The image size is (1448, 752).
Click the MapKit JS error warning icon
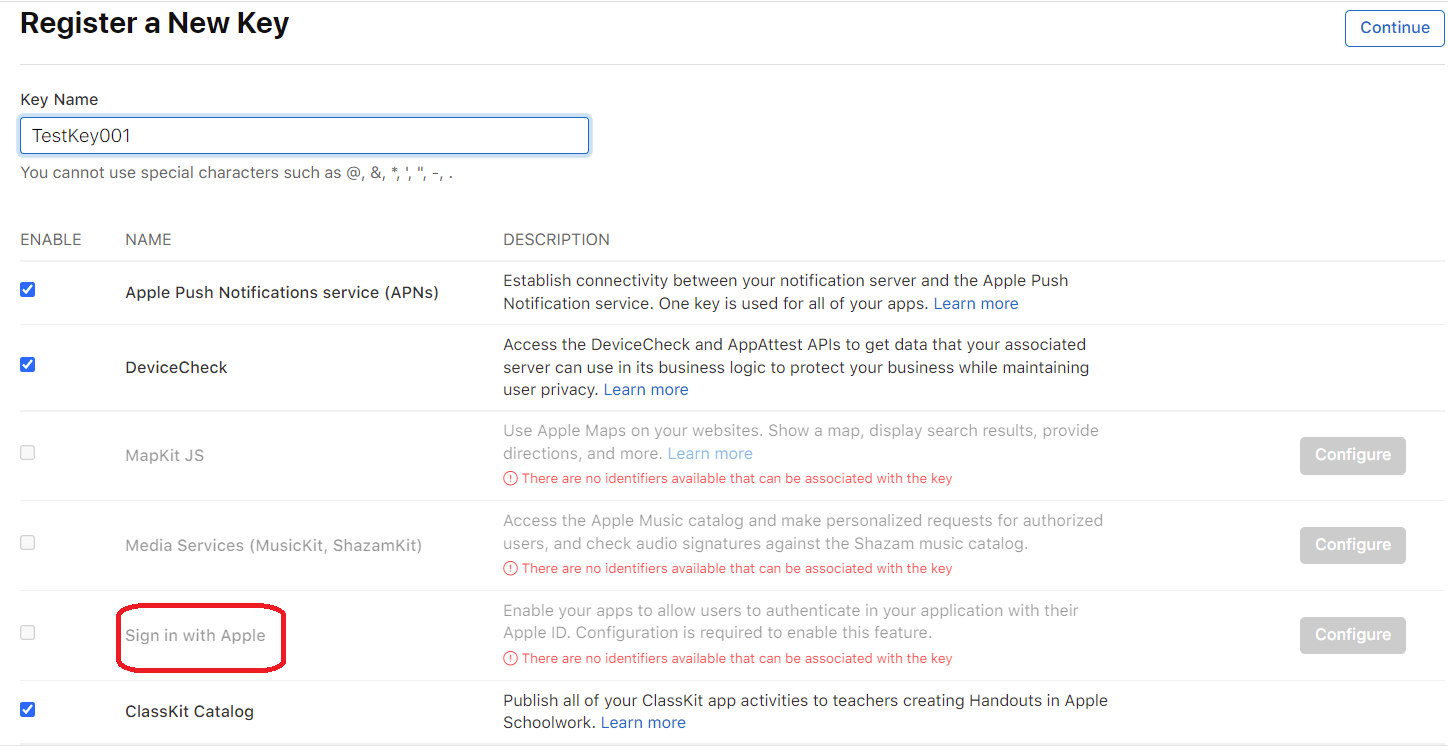tap(510, 479)
